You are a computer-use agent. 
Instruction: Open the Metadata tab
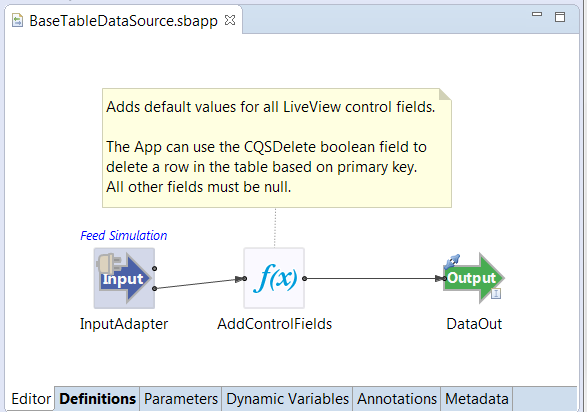[x=477, y=399]
